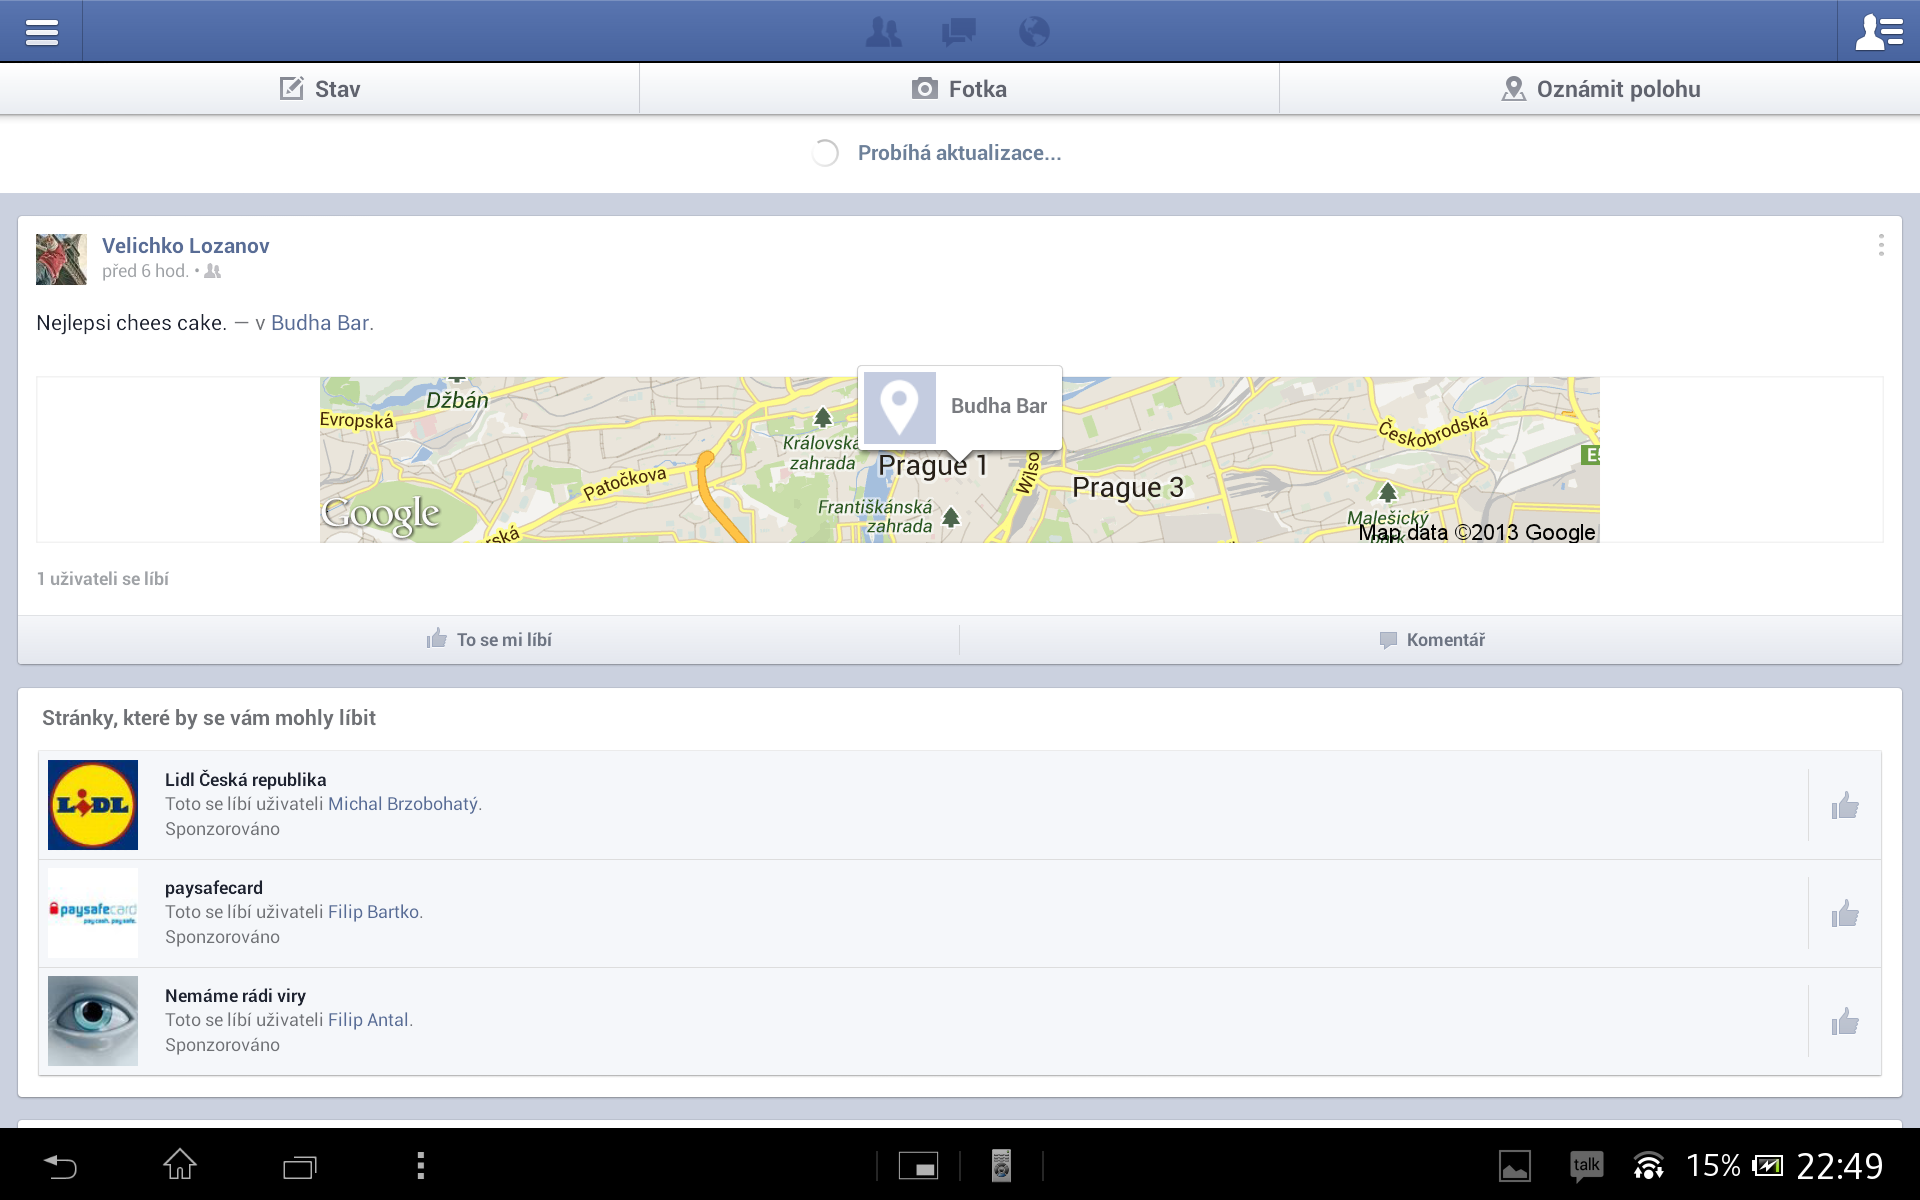Expand audience info next to 'před 6 hod.'
Viewport: 1920px width, 1200px height.
coord(212,271)
